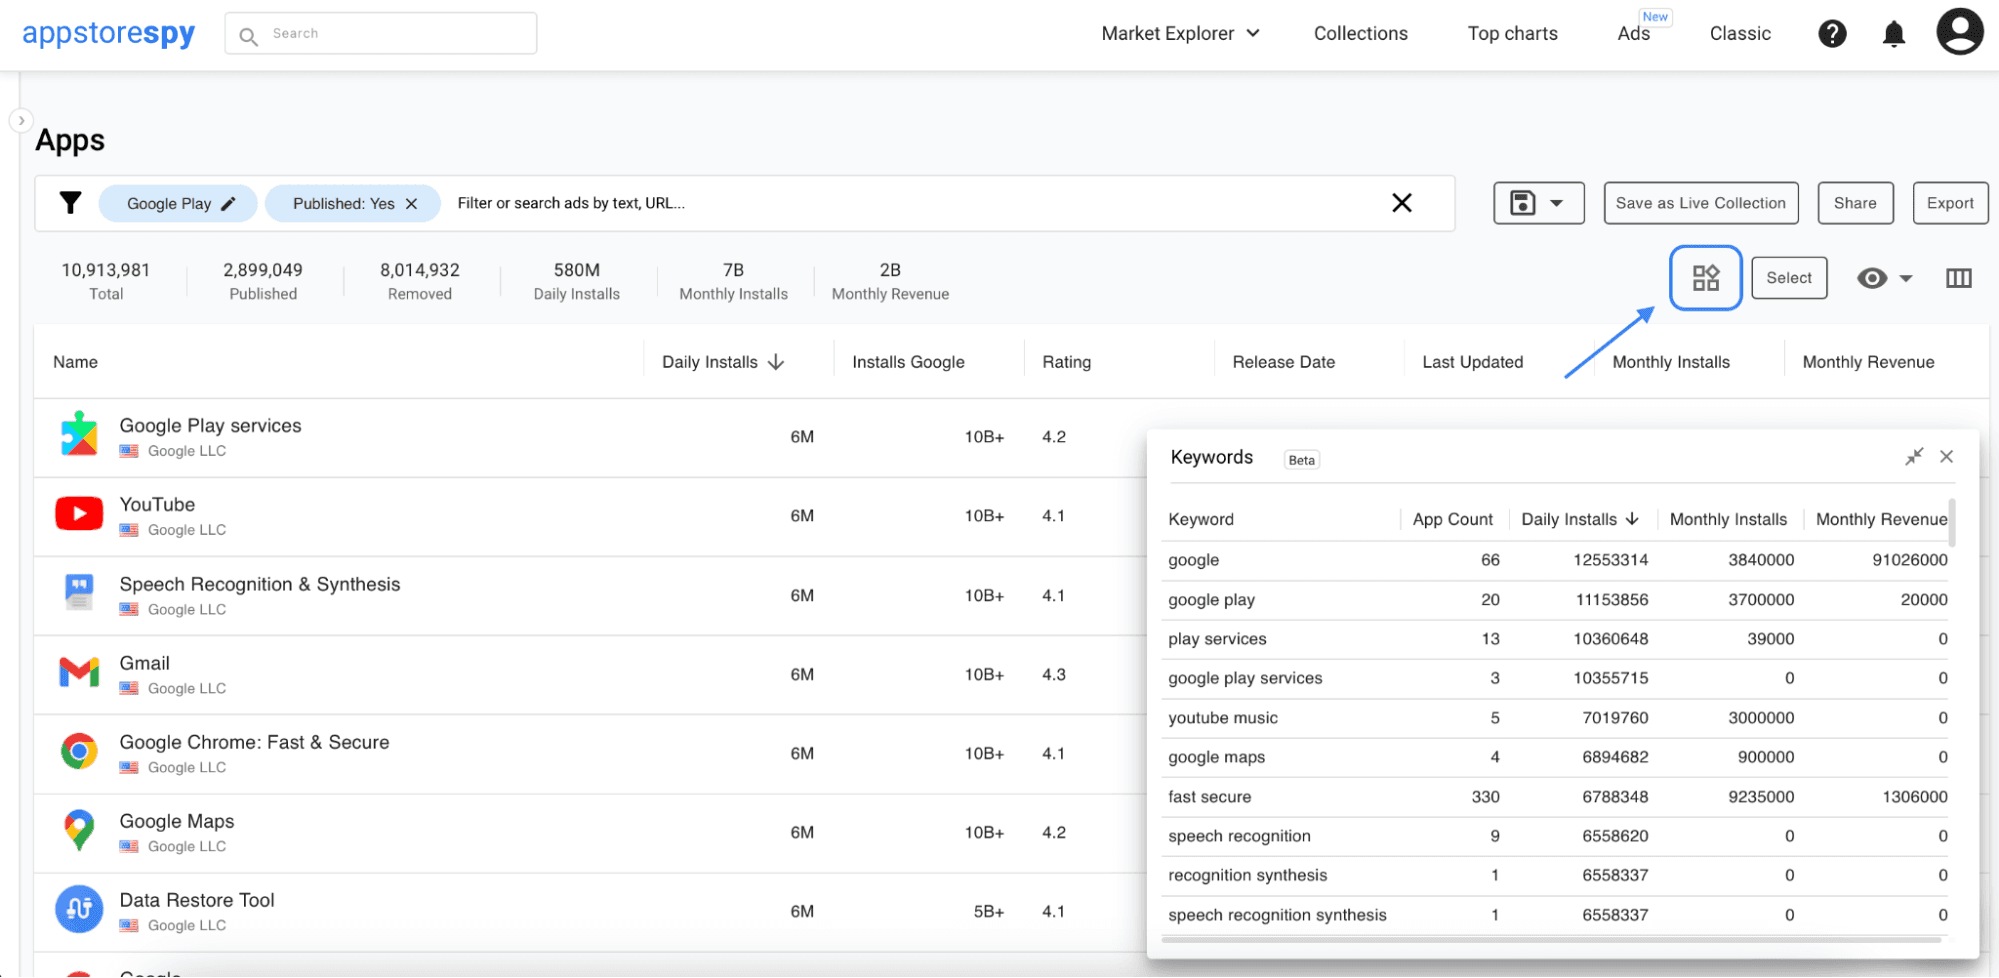Screen dimensions: 1999x978
Task: Click the Save as Live Collection button
Action: [1700, 203]
